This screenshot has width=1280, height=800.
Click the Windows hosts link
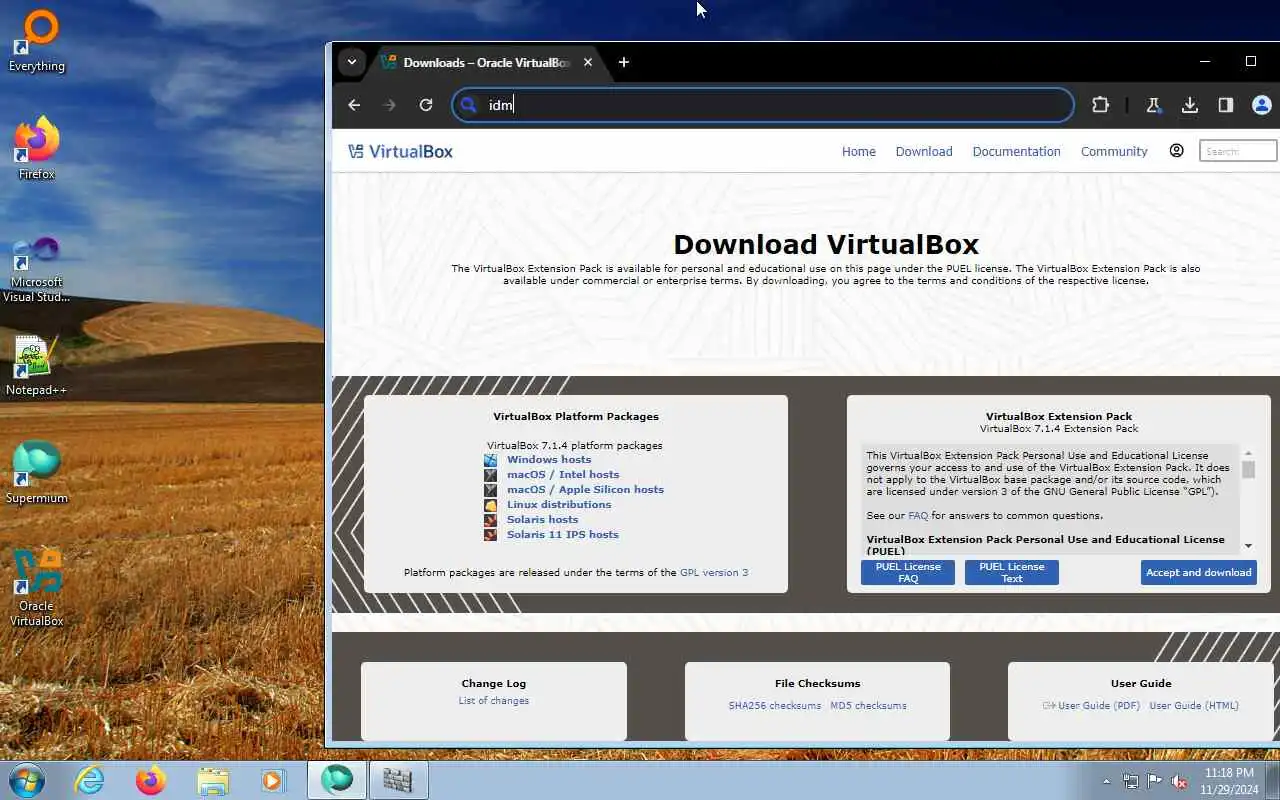click(549, 460)
